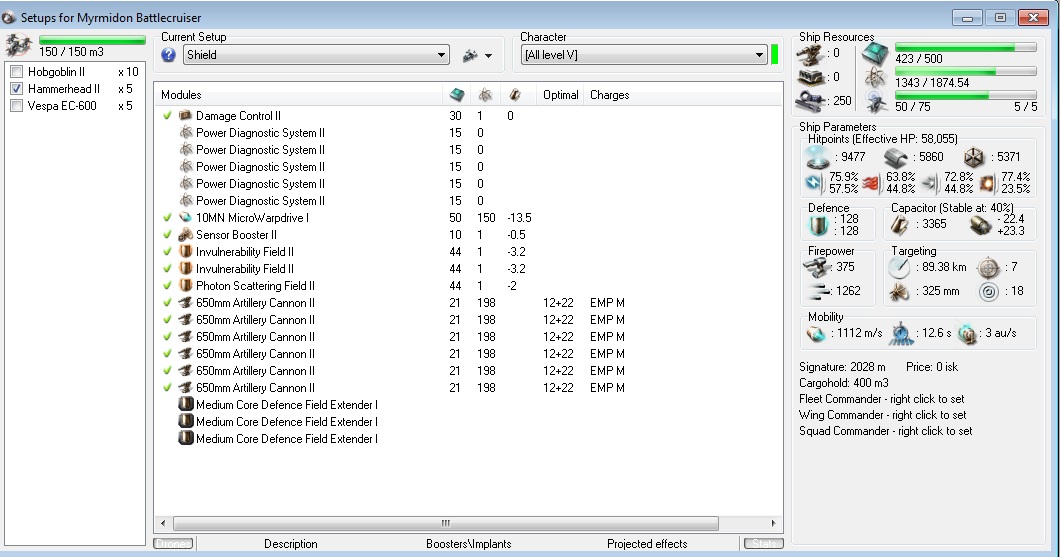Click the powergrid icon beside 1343 / 1874.54

(875, 77)
